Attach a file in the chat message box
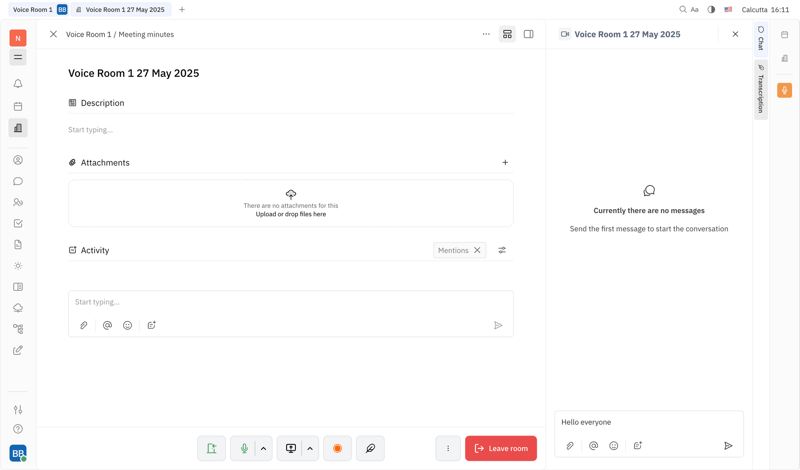The height and width of the screenshot is (470, 800). 570,446
